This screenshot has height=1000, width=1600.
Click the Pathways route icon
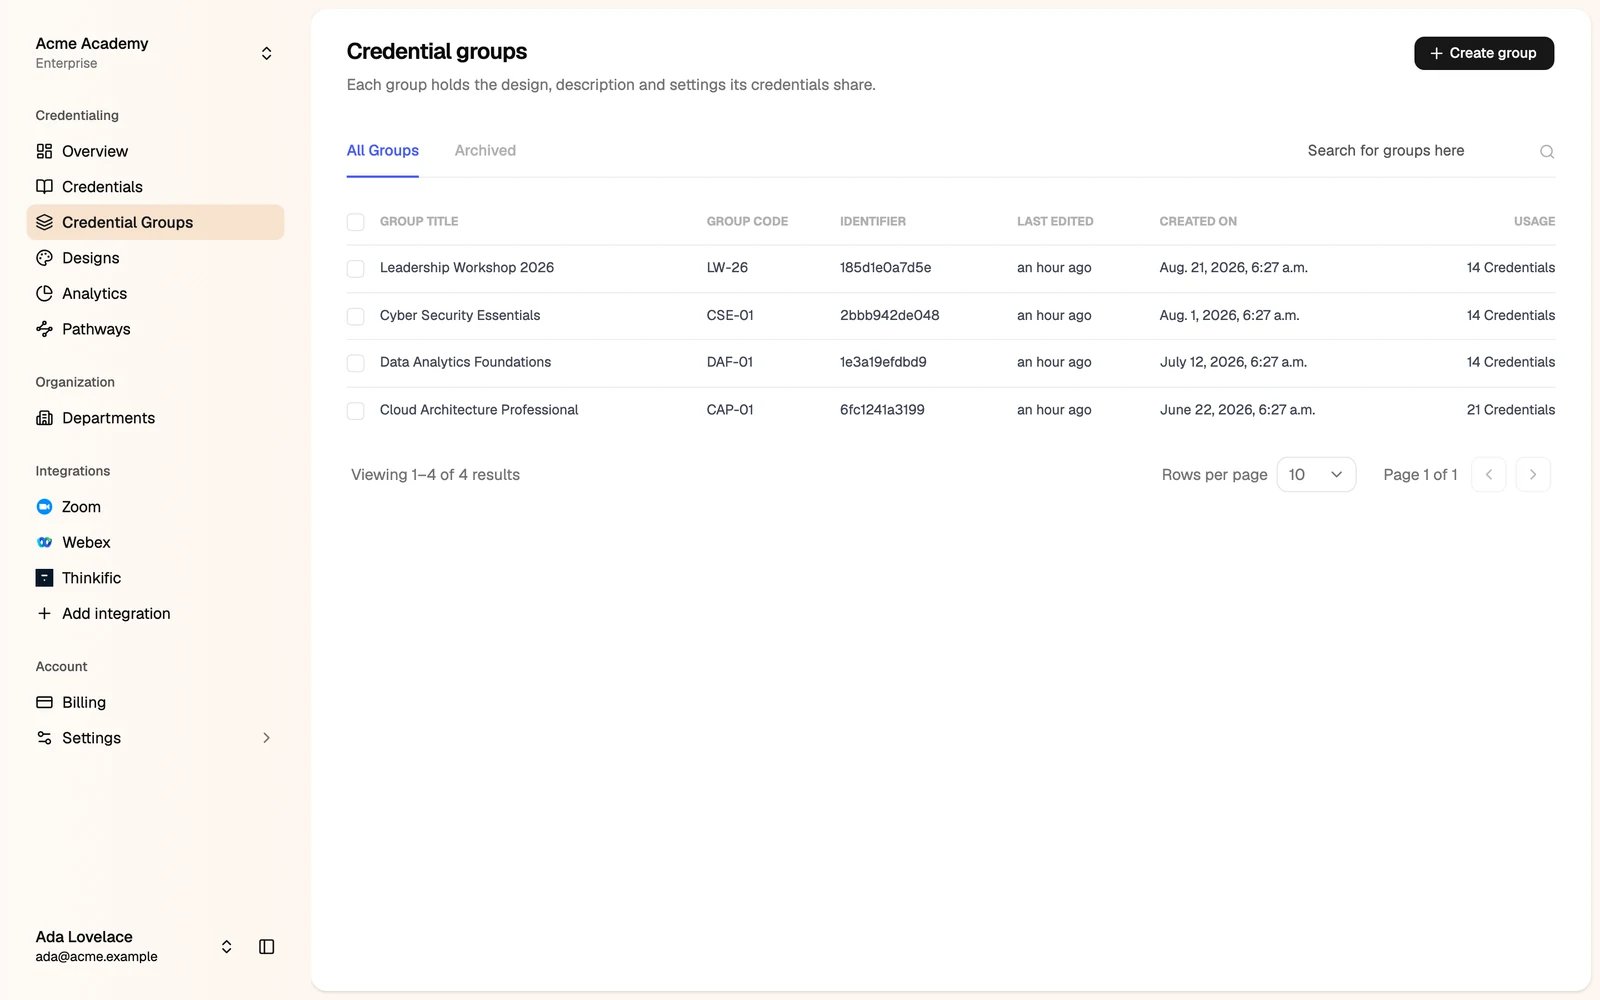(44, 329)
